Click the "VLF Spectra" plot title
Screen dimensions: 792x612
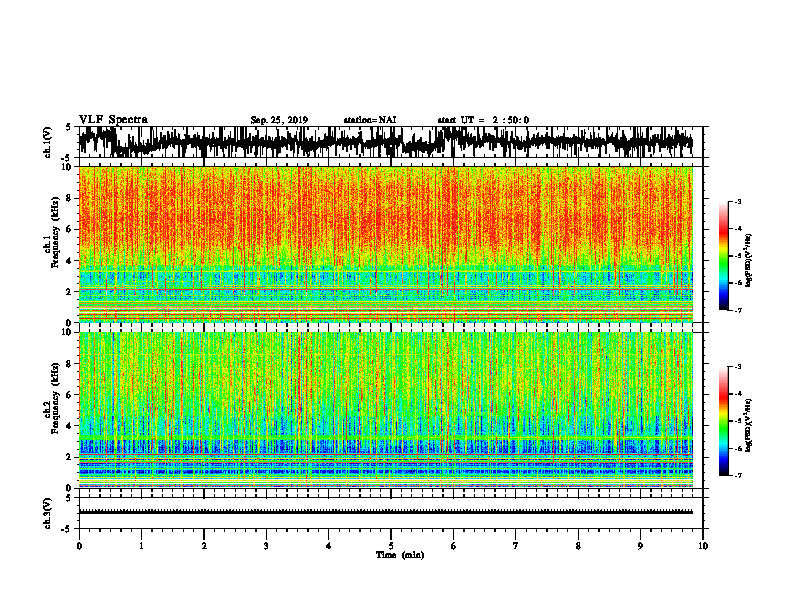pyautogui.click(x=113, y=120)
